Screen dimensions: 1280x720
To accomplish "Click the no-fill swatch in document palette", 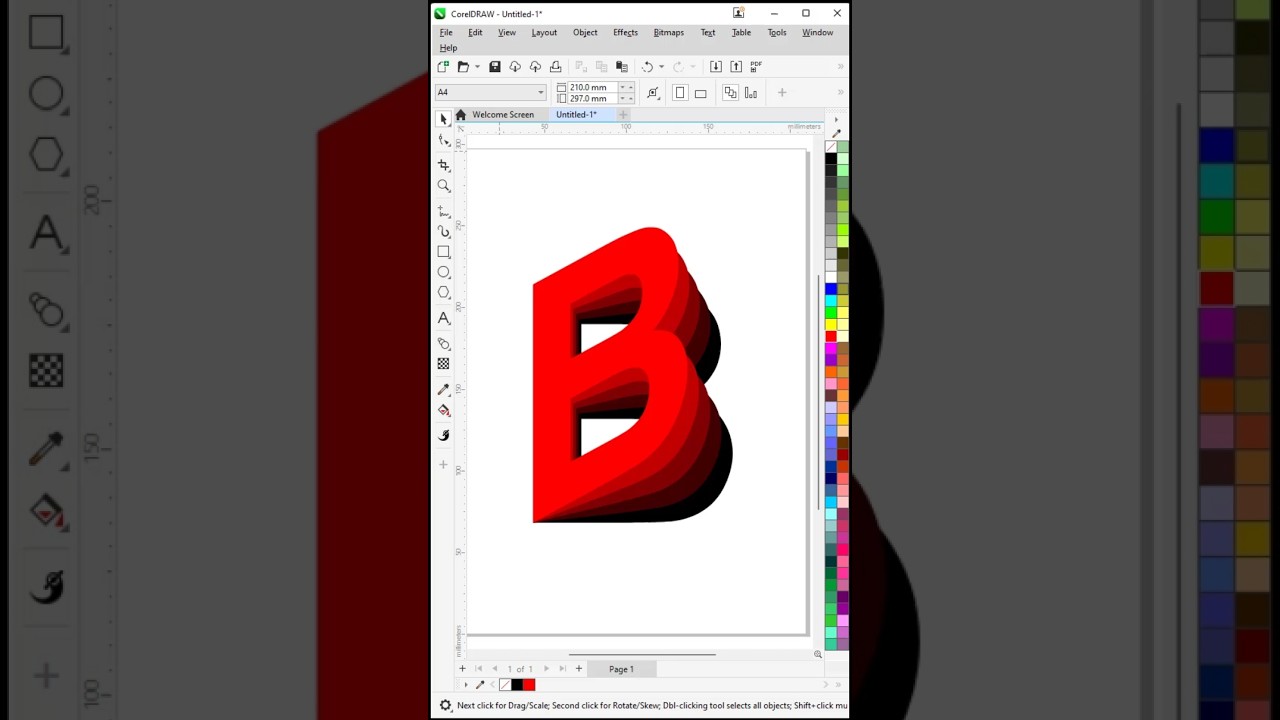I will click(505, 685).
